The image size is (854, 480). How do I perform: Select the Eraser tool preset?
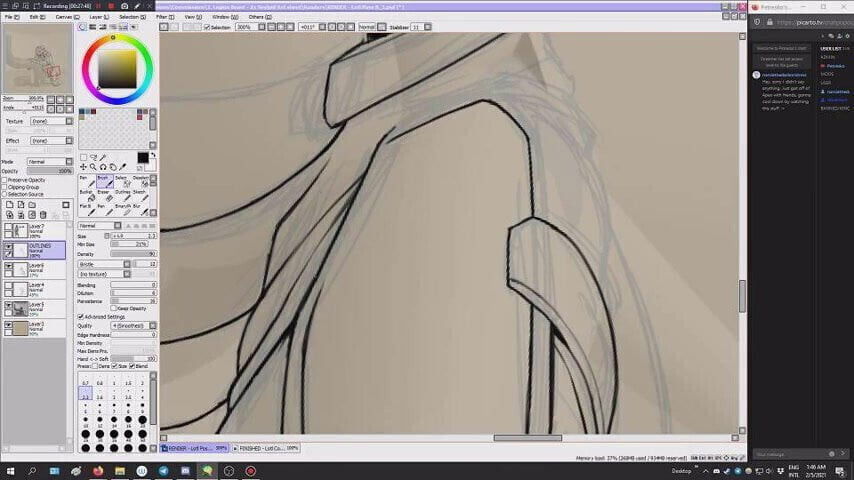[x=105, y=196]
